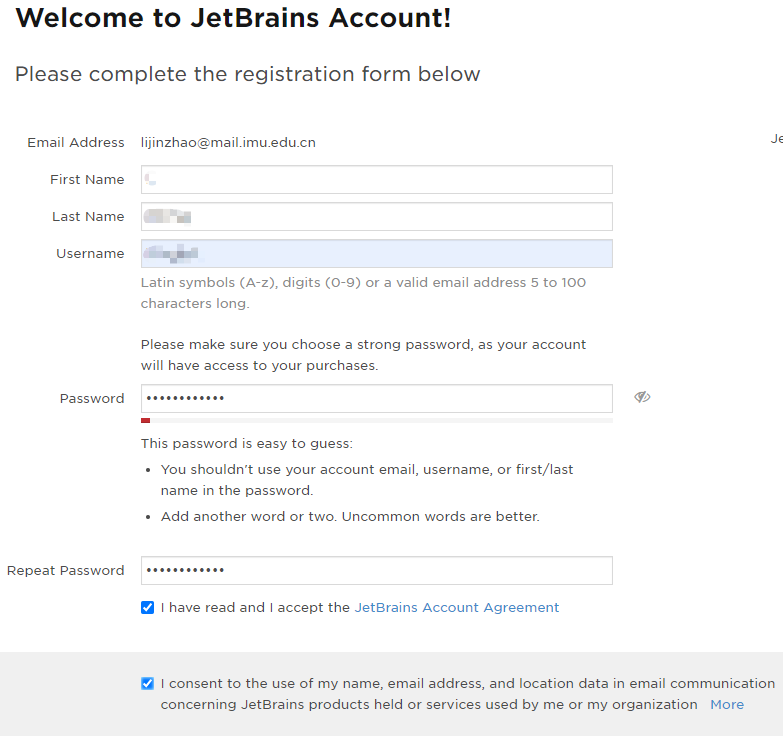Viewport: 783px width, 744px height.
Task: Uncheck the JetBrains Account Agreement checkbox
Action: click(x=147, y=608)
